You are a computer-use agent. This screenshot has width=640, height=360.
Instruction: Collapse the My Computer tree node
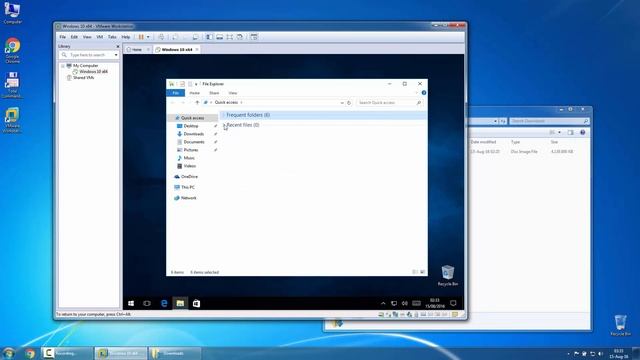(62, 65)
